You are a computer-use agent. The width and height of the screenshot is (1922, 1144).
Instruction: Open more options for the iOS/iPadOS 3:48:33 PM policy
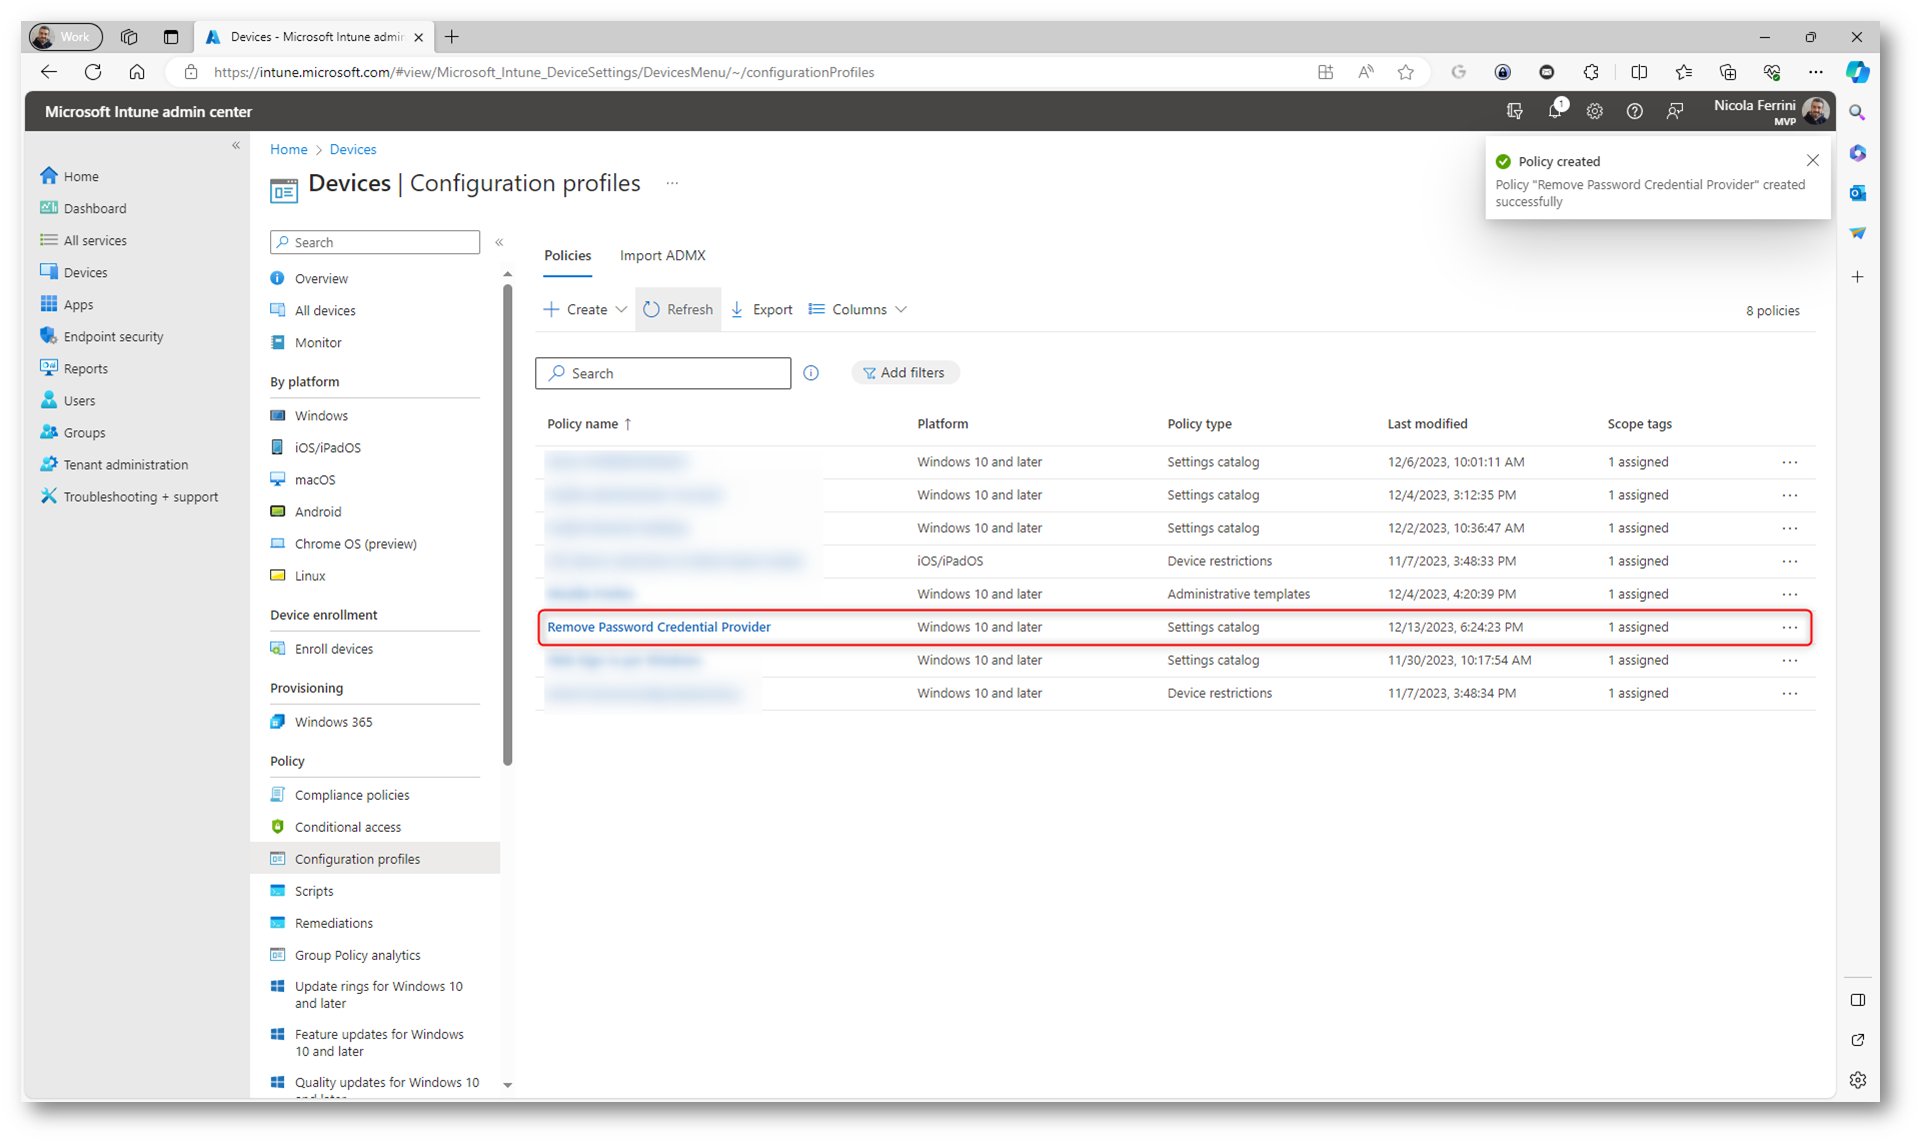click(1789, 561)
